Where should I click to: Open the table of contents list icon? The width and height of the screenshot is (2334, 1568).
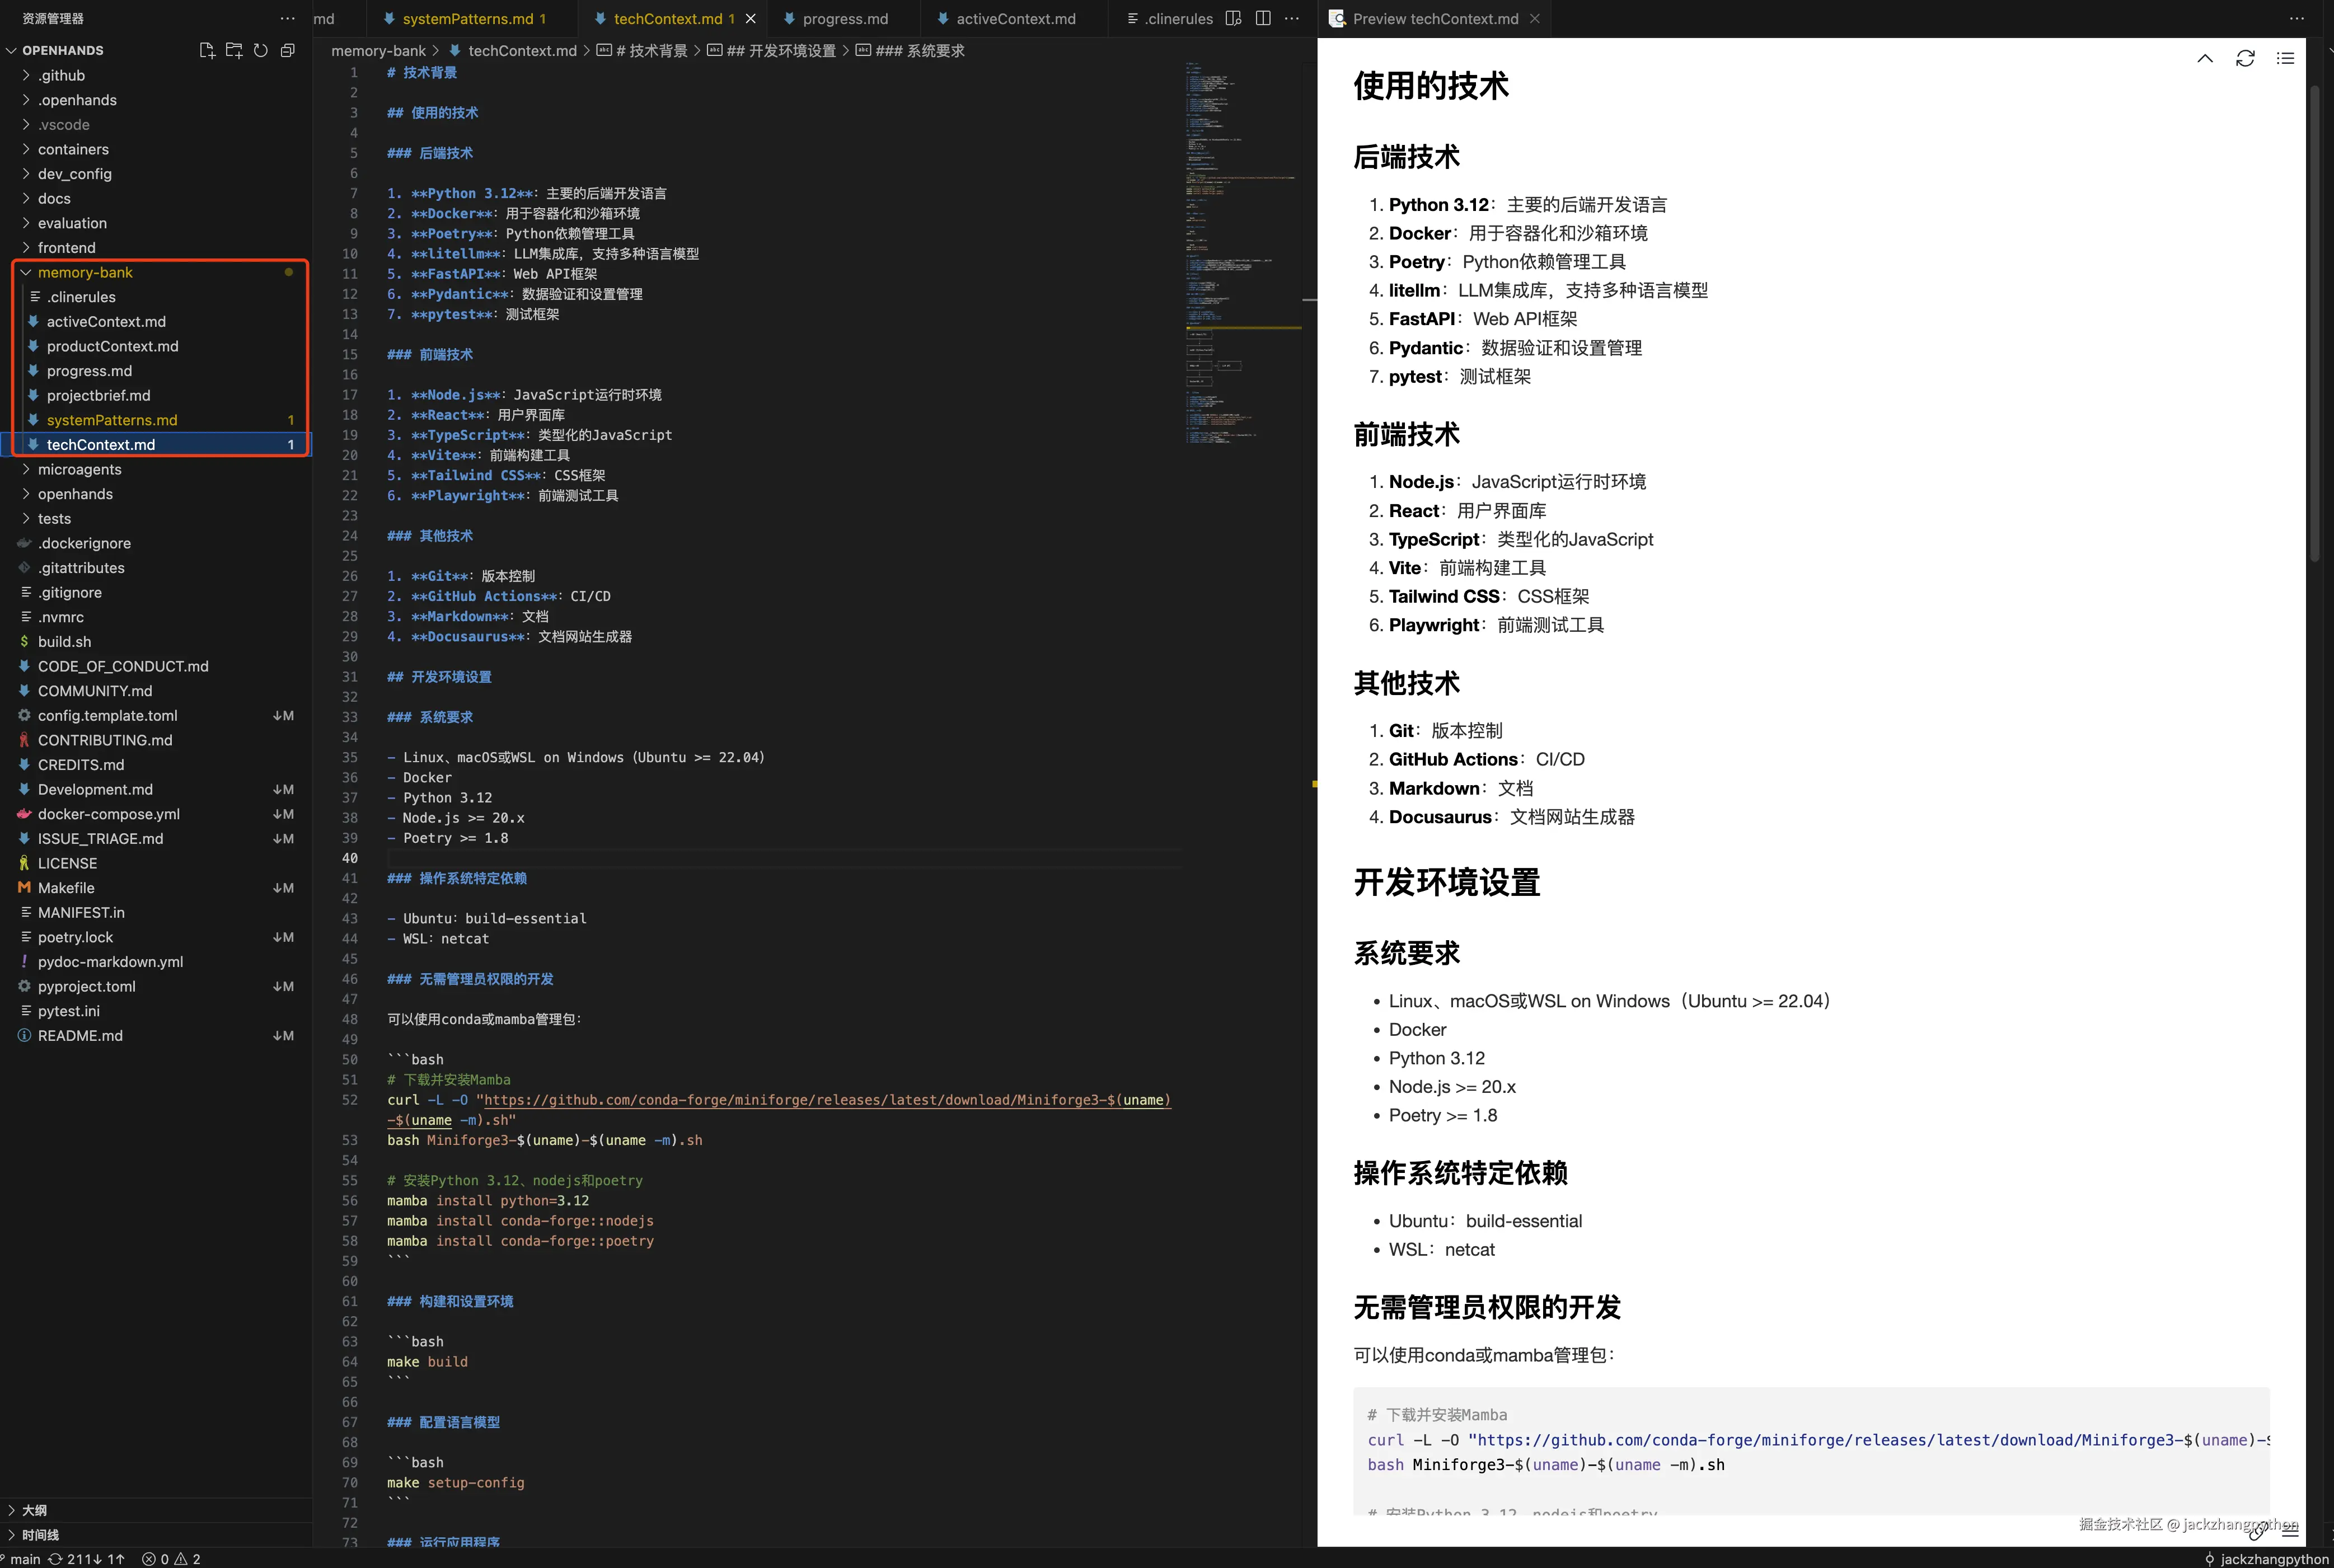coord(2285,59)
